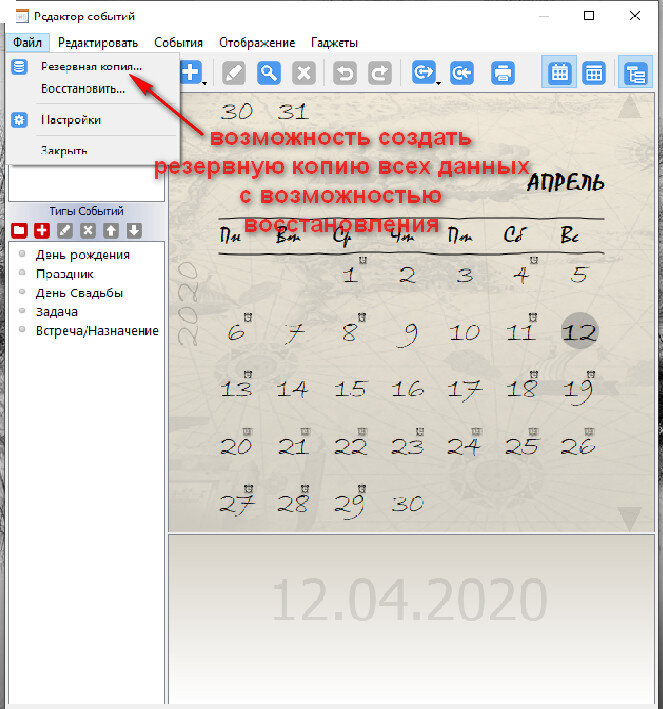The image size is (663, 709).
Task: Select the Задача event type
Action: [x=57, y=312]
